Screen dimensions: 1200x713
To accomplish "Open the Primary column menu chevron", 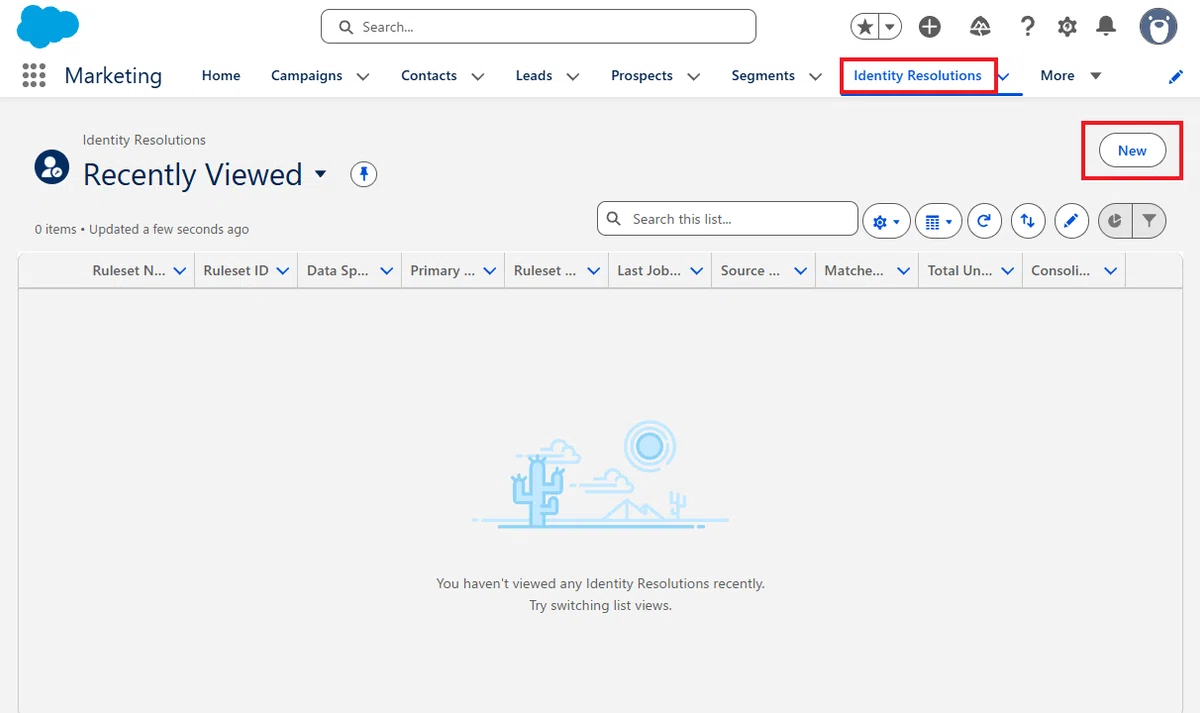I will pyautogui.click(x=490, y=271).
